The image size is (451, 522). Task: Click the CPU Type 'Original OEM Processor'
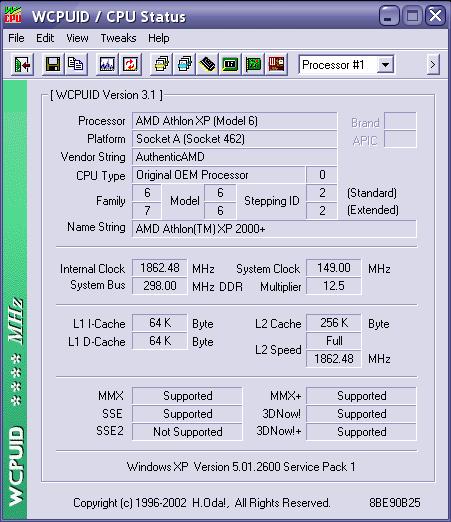tap(219, 175)
